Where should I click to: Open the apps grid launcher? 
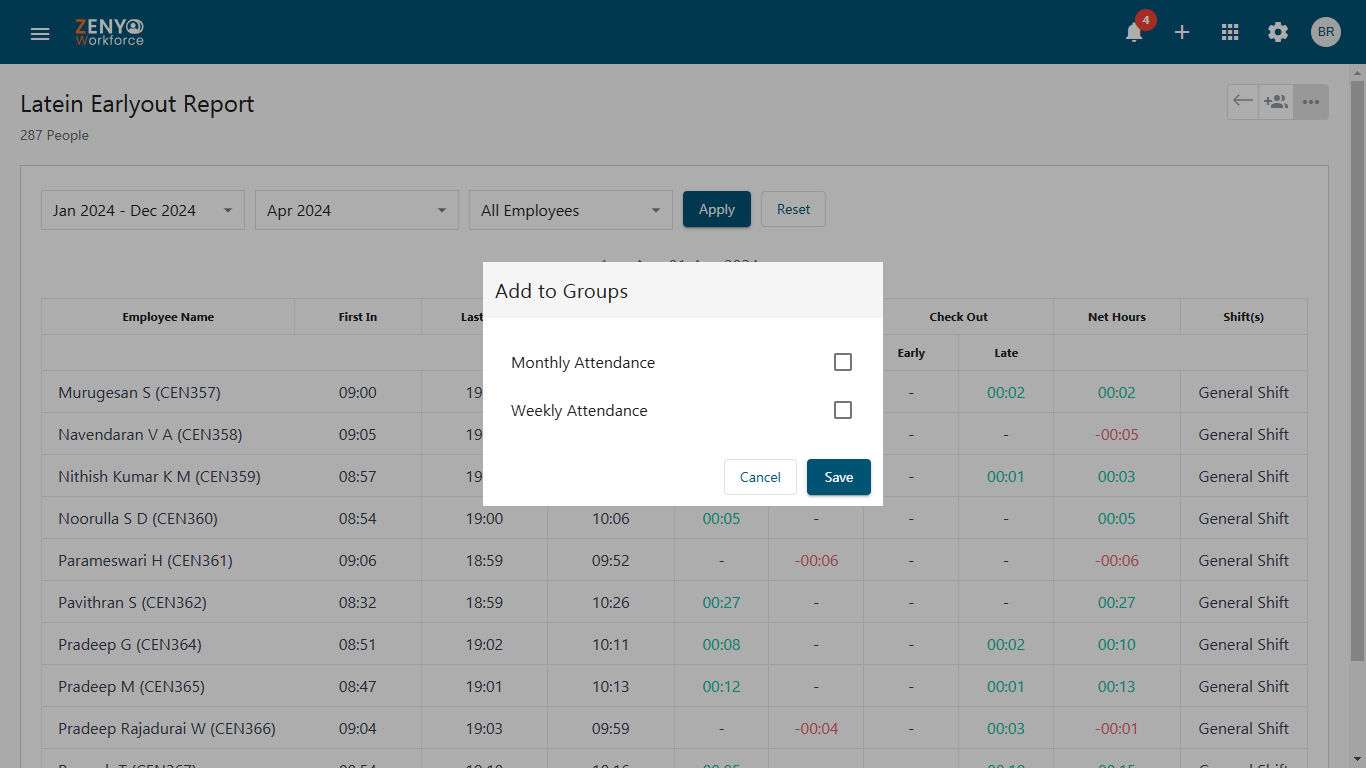[1230, 32]
